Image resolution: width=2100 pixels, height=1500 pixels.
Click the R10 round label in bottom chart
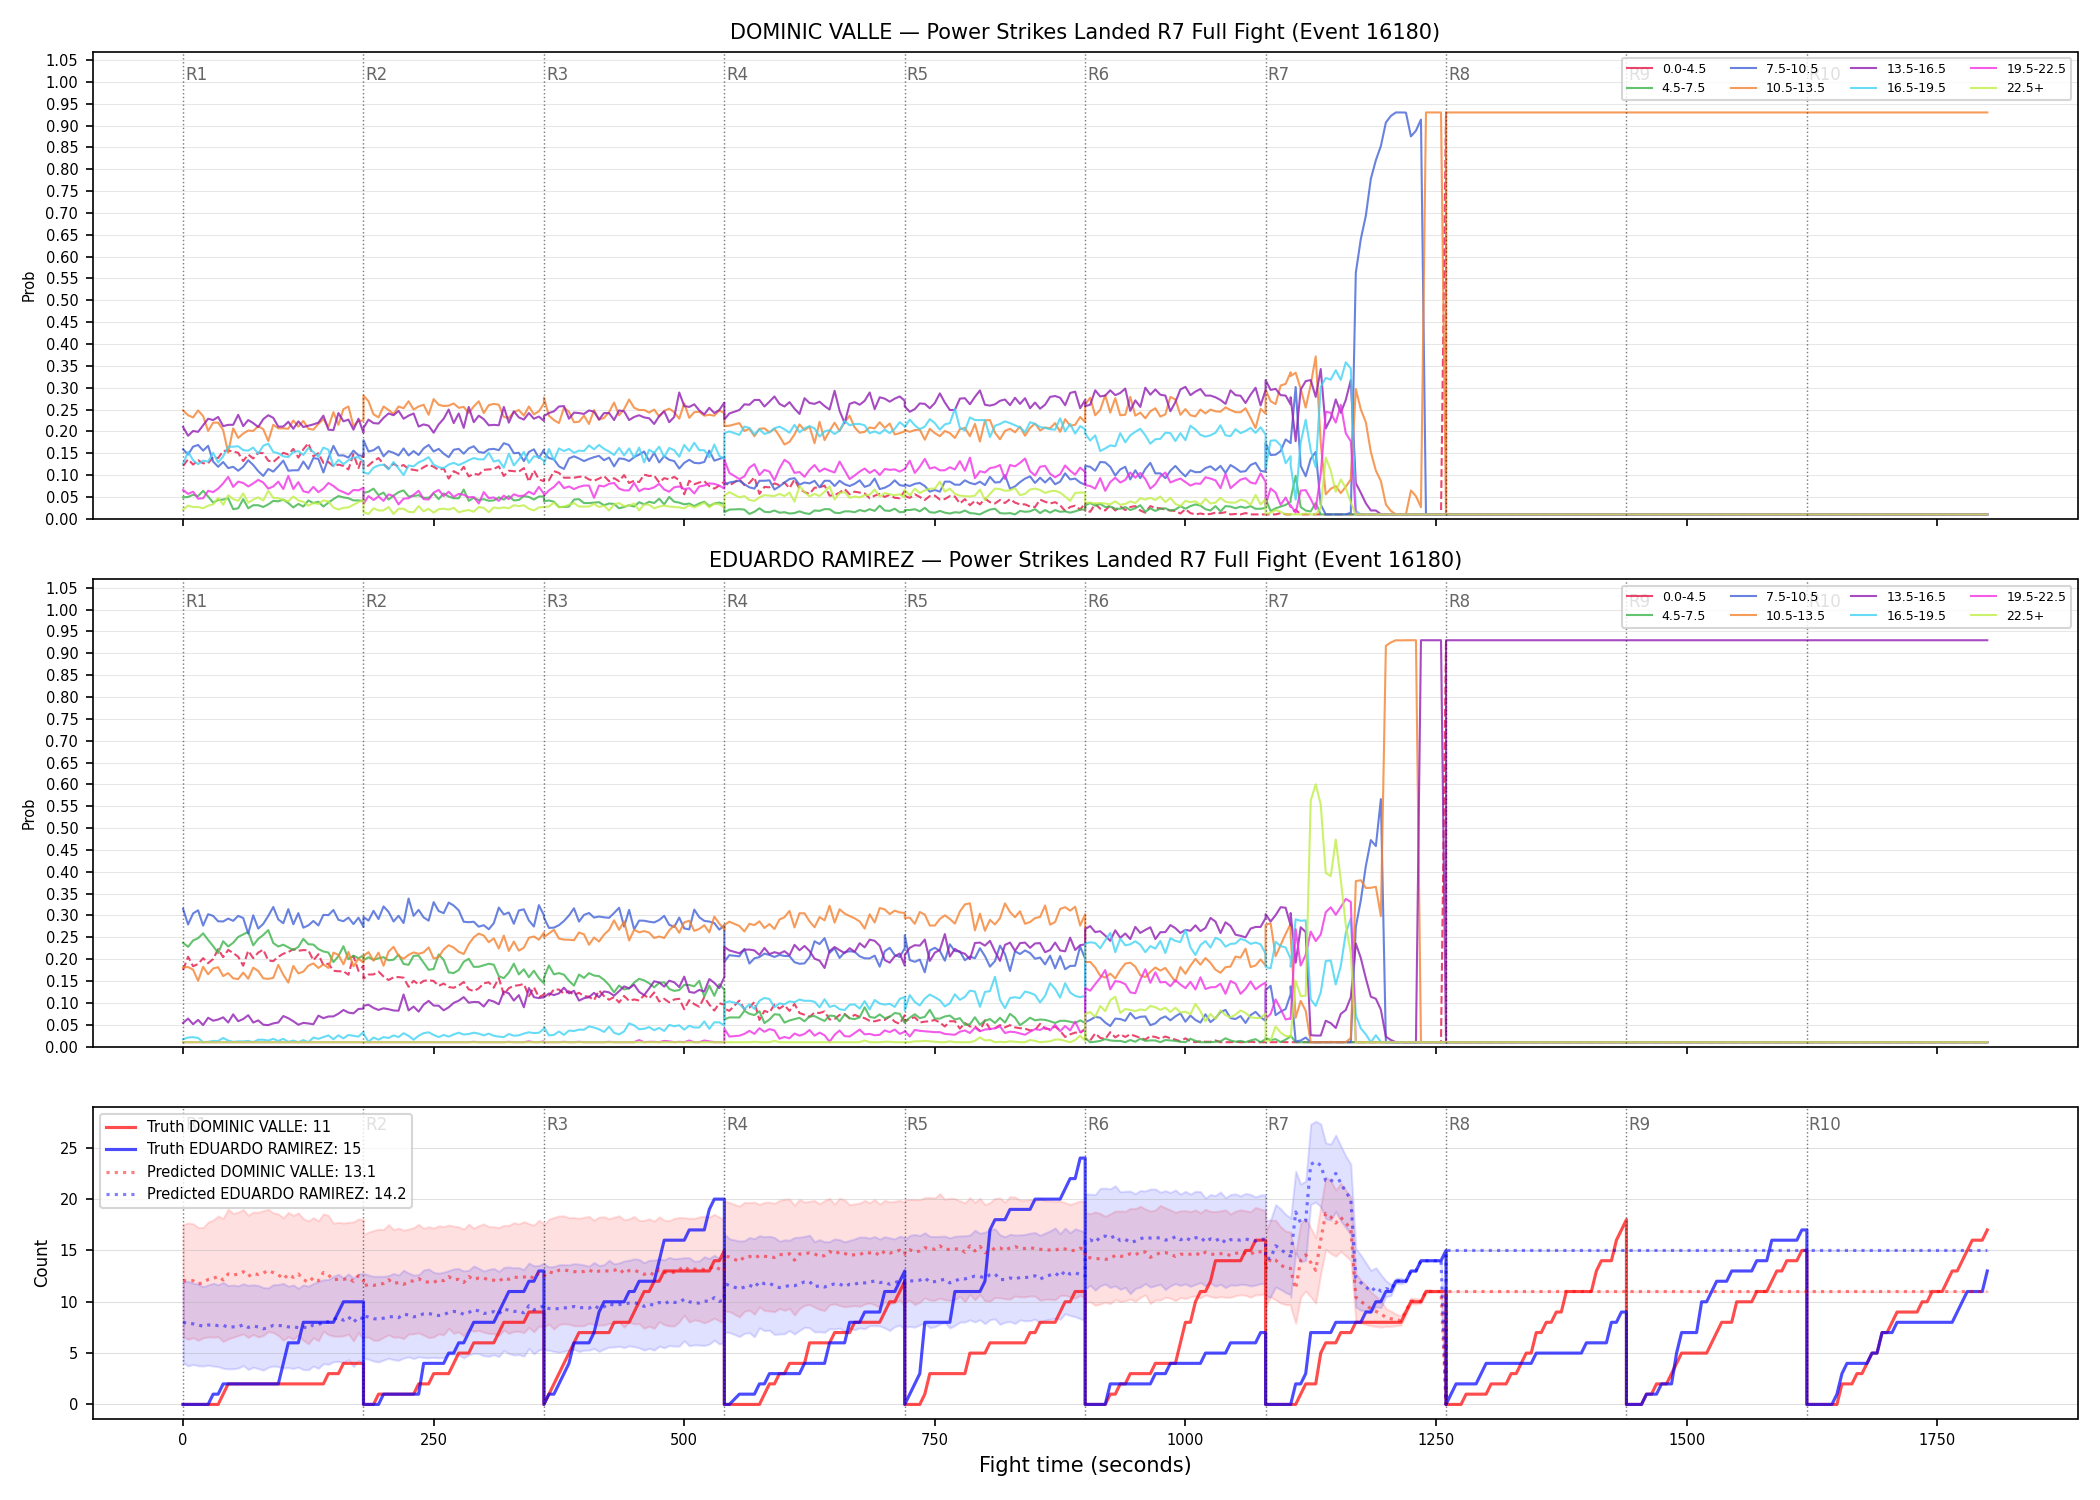tap(1824, 1124)
